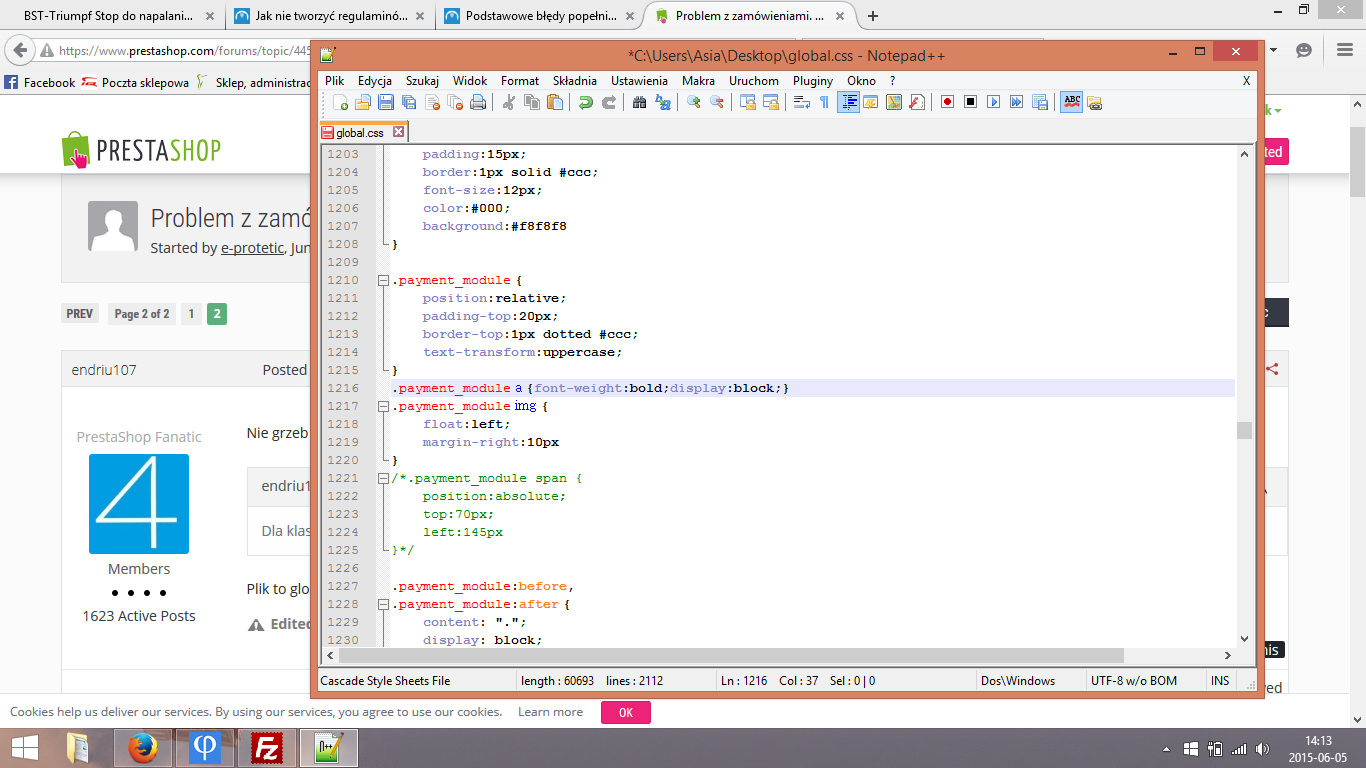1366x768 pixels.
Task: Collapse the .payment_module block at line 1210
Action: 383,281
